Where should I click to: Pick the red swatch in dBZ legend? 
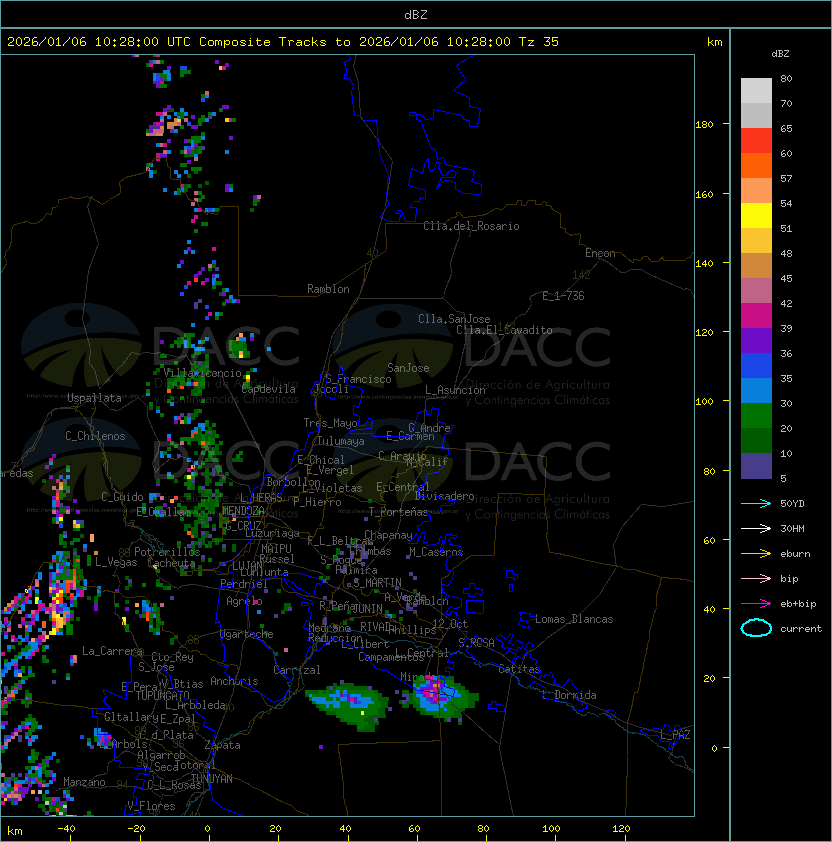coord(756,141)
